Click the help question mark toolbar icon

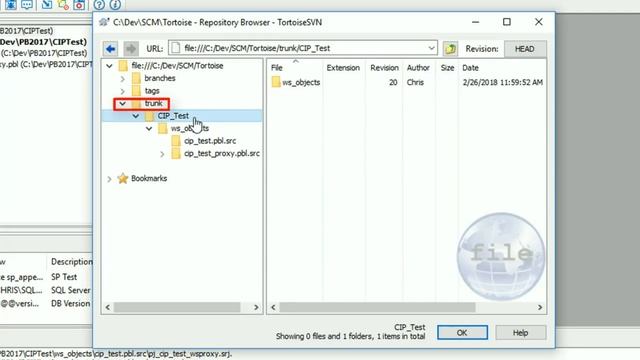99,4
